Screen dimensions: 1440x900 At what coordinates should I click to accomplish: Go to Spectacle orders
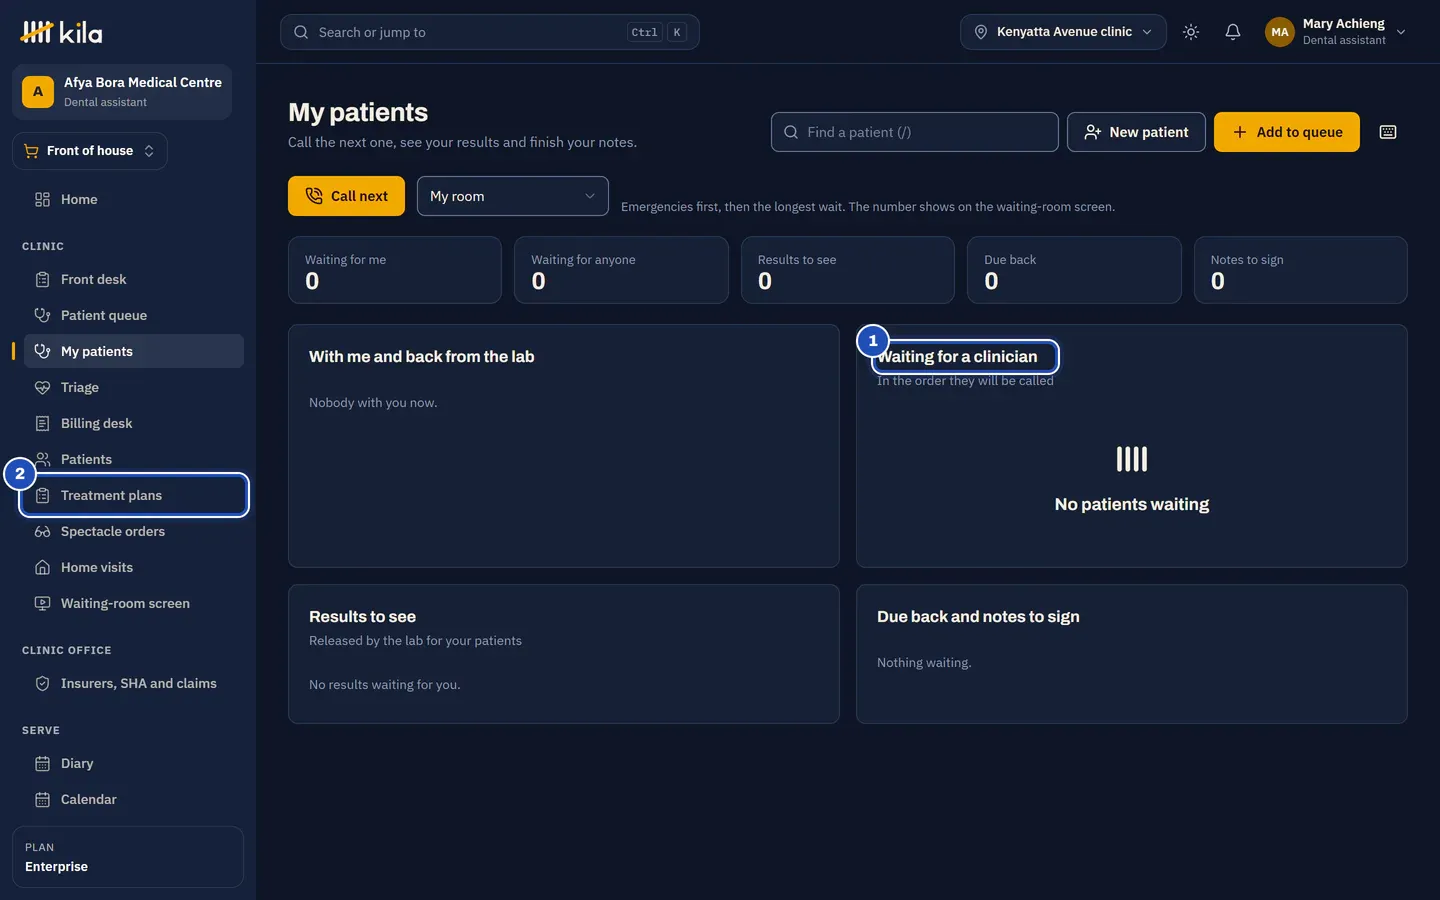[134, 531]
